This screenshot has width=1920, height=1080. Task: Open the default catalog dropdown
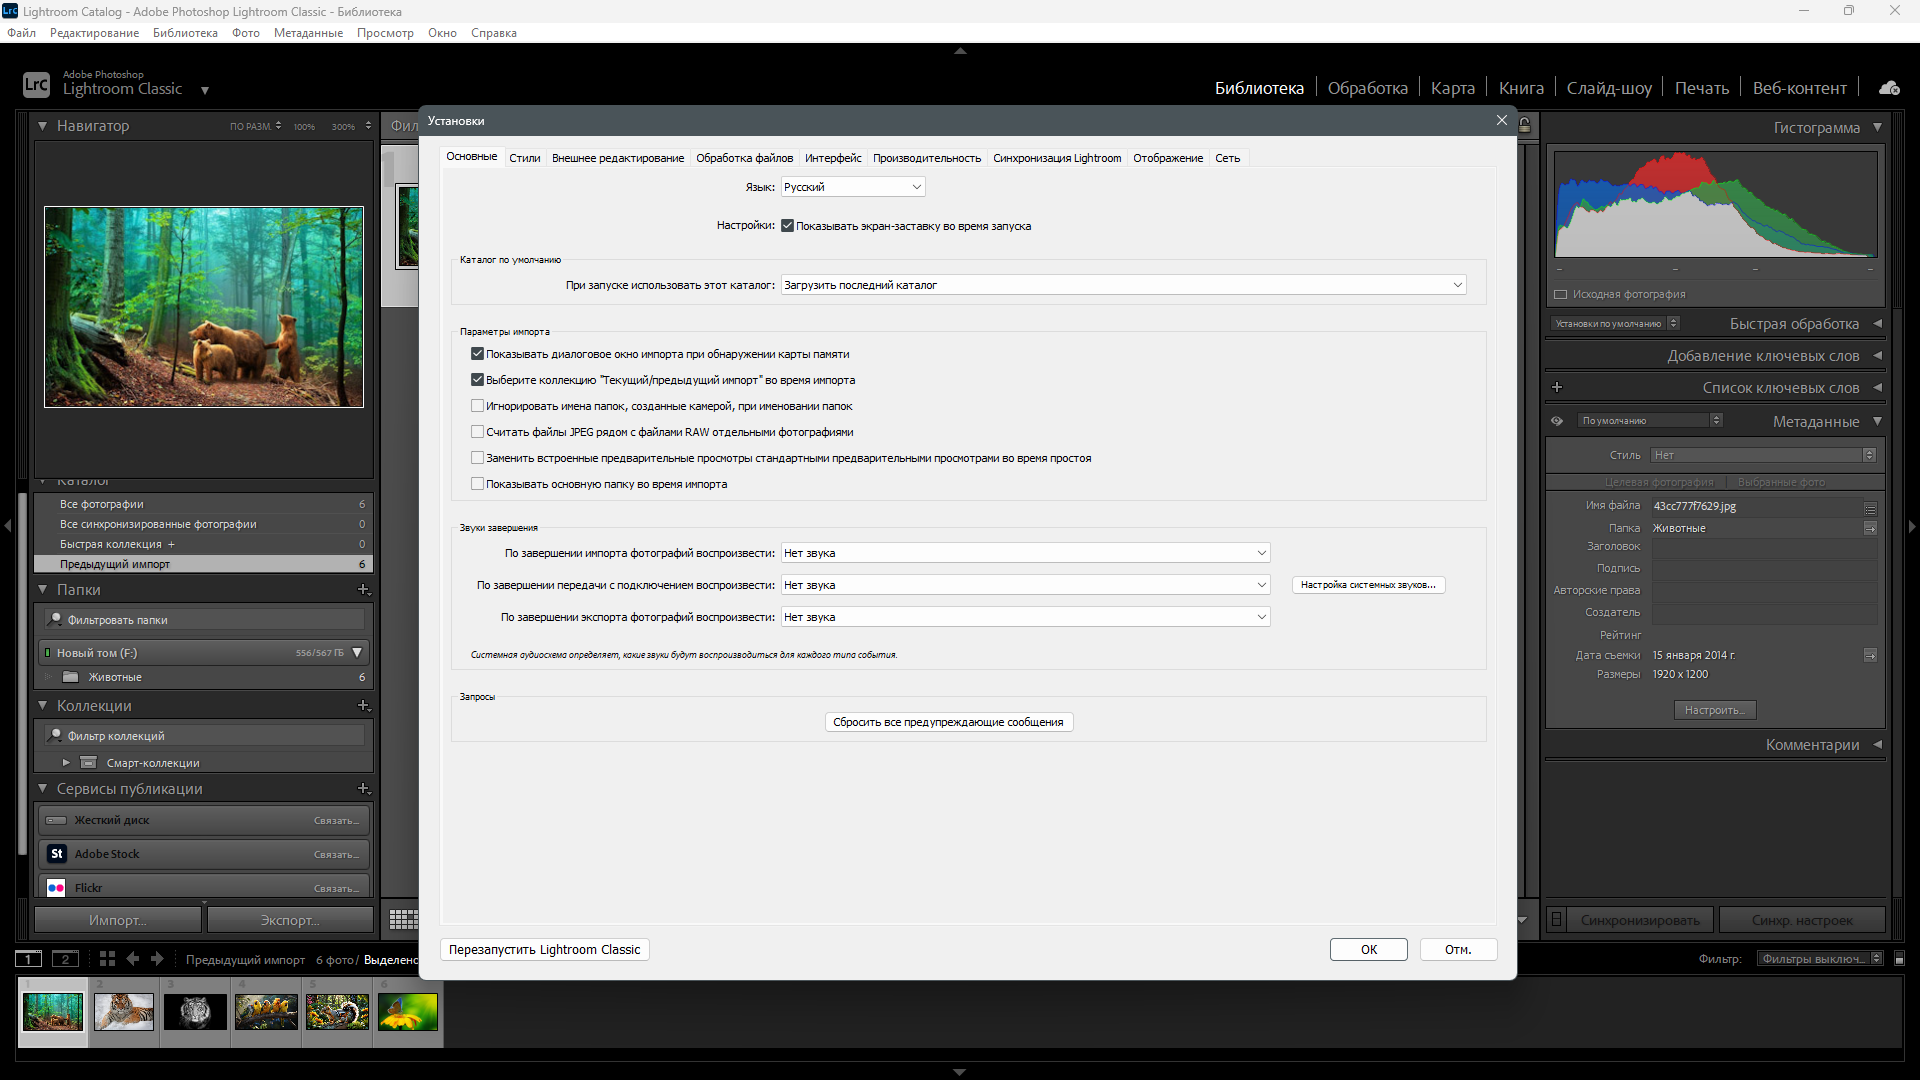point(1122,285)
